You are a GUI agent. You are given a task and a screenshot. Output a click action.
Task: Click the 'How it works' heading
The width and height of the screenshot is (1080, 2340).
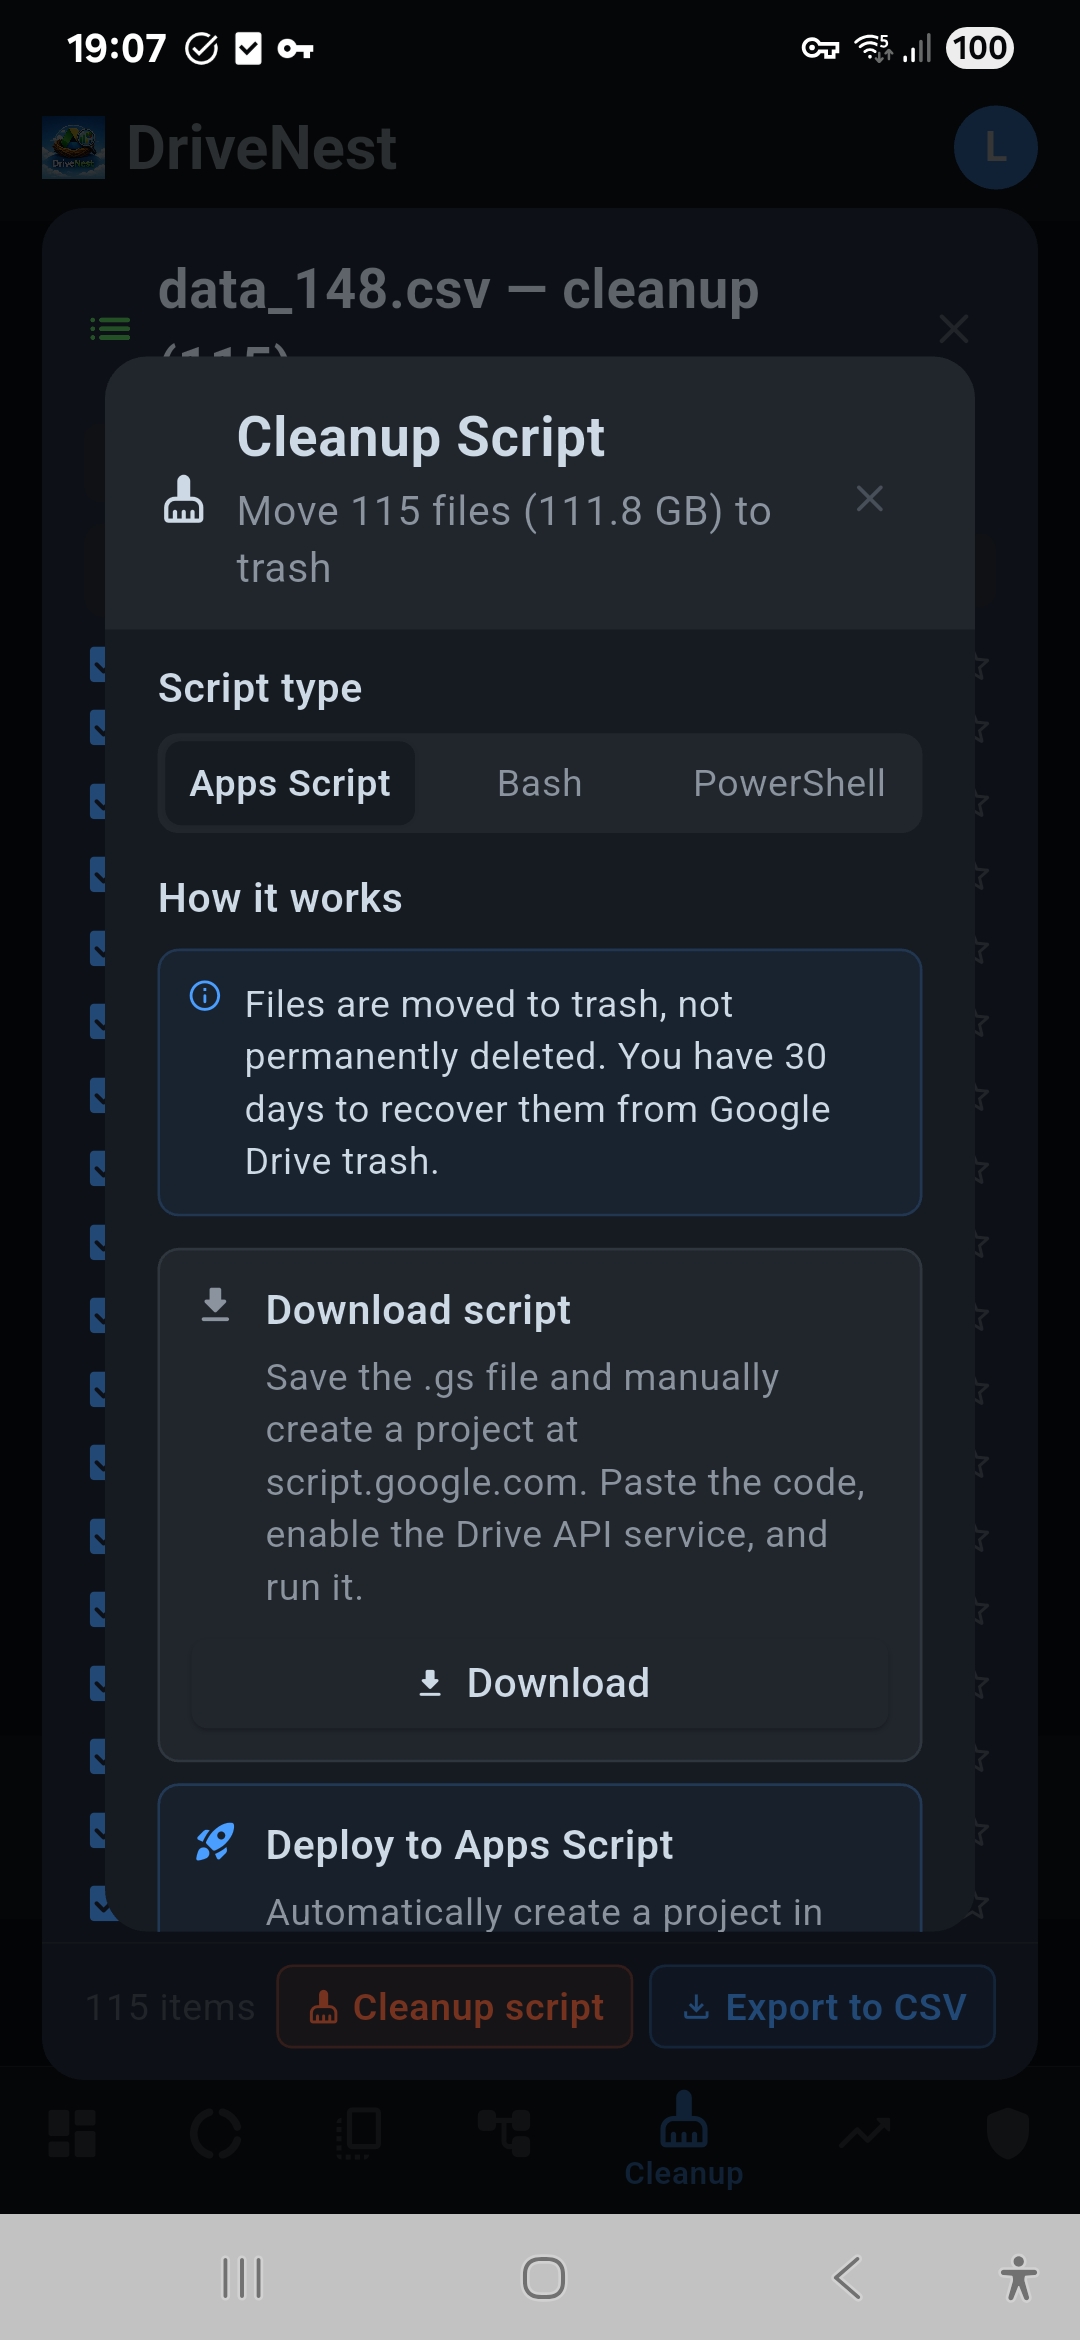(280, 898)
